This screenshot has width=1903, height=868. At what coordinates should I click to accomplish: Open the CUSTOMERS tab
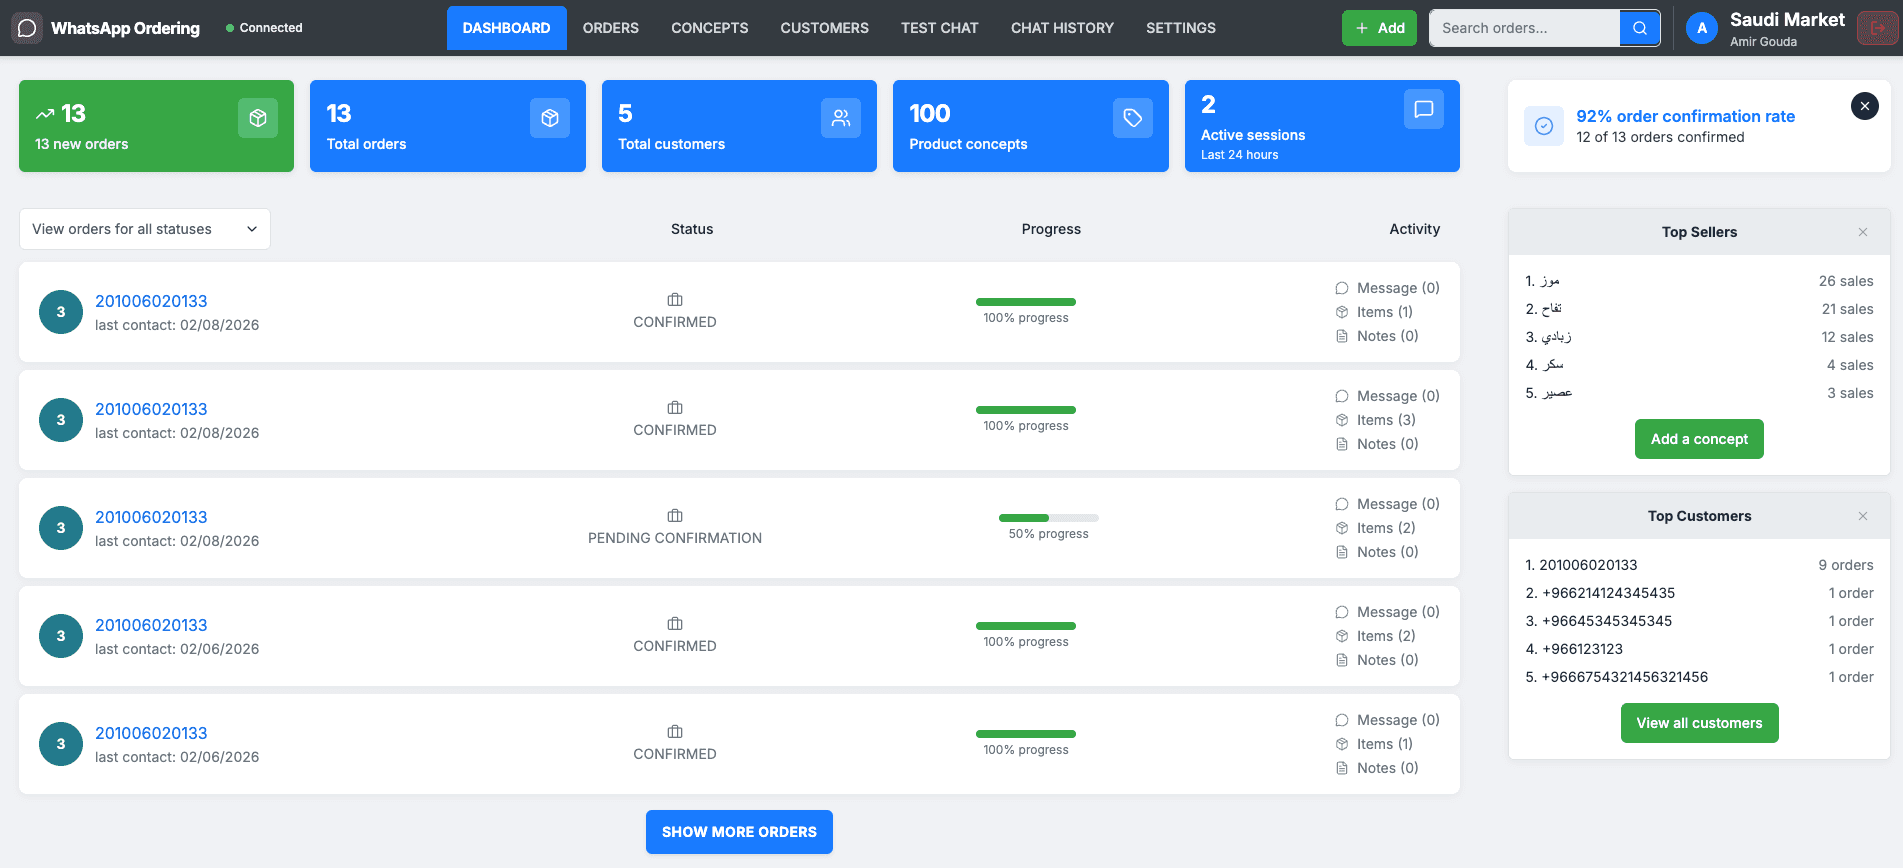824,28
